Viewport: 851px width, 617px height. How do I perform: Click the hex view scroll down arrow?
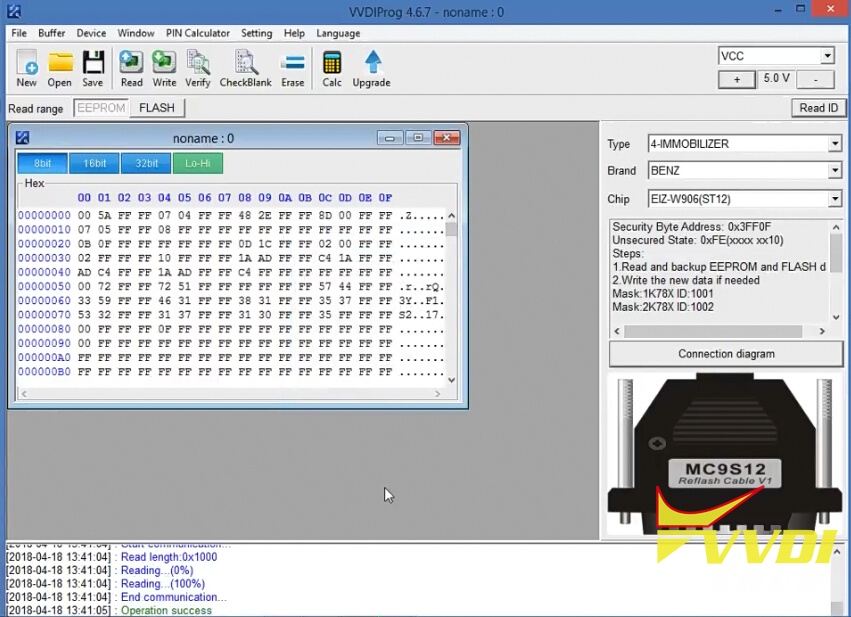tap(452, 380)
